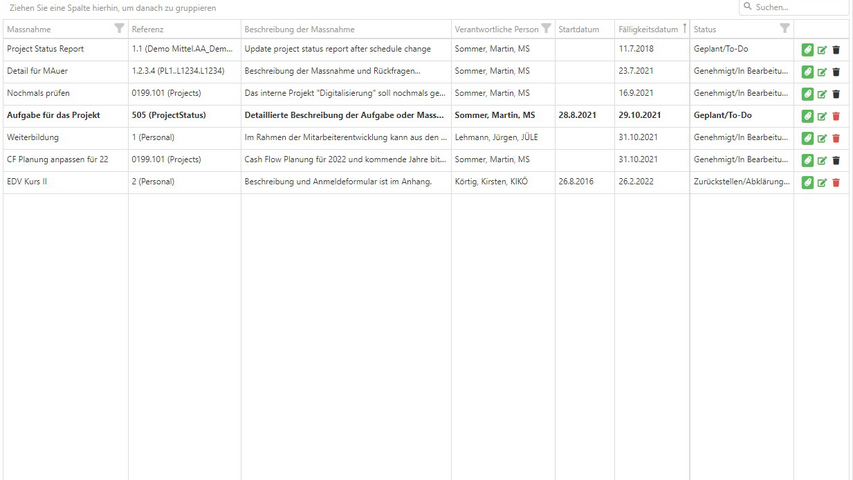Open attachments for Nochmals prüfen row
853x480 pixels.
[808, 94]
